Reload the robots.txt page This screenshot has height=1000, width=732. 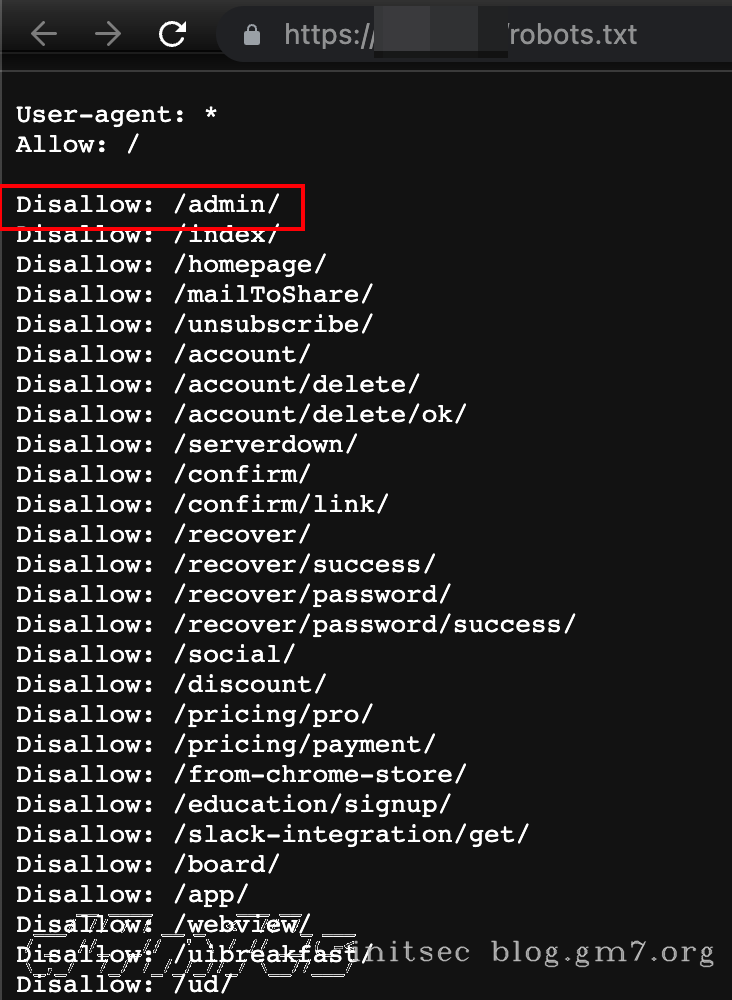[x=172, y=35]
